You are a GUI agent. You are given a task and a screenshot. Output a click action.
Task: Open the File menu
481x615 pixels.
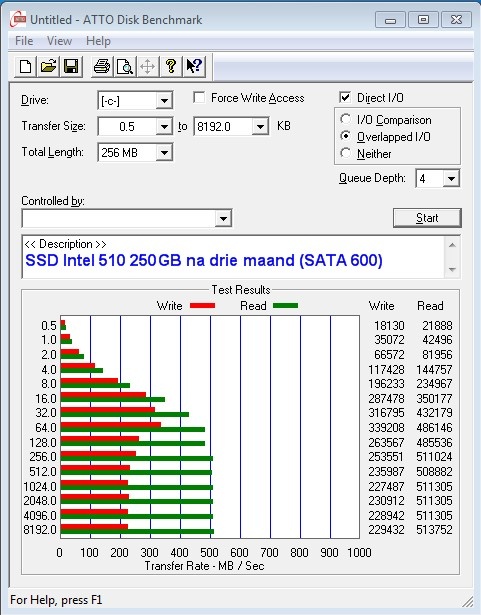24,41
